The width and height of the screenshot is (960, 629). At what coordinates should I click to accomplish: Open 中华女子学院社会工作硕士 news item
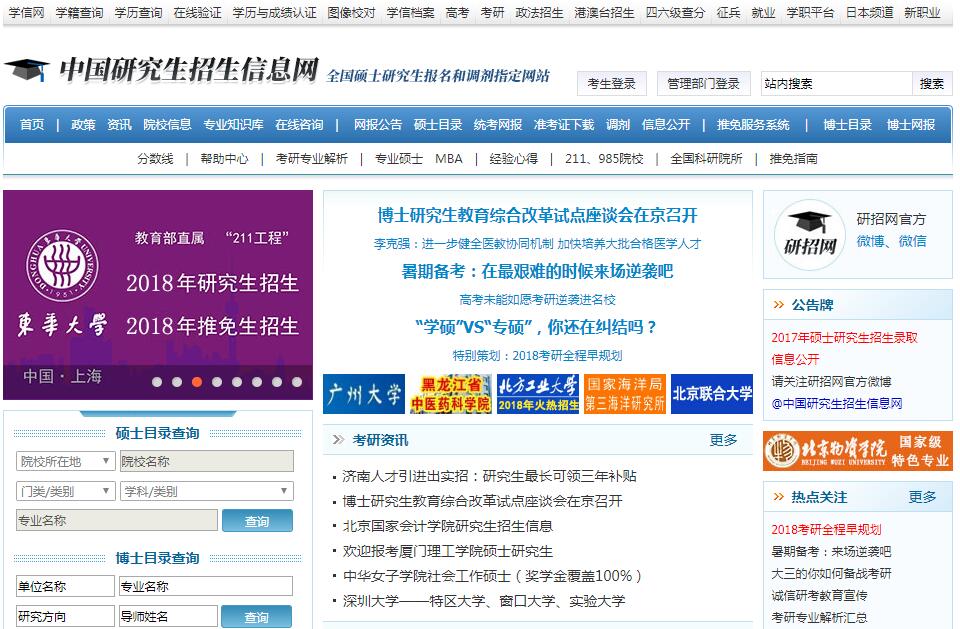tap(492, 576)
